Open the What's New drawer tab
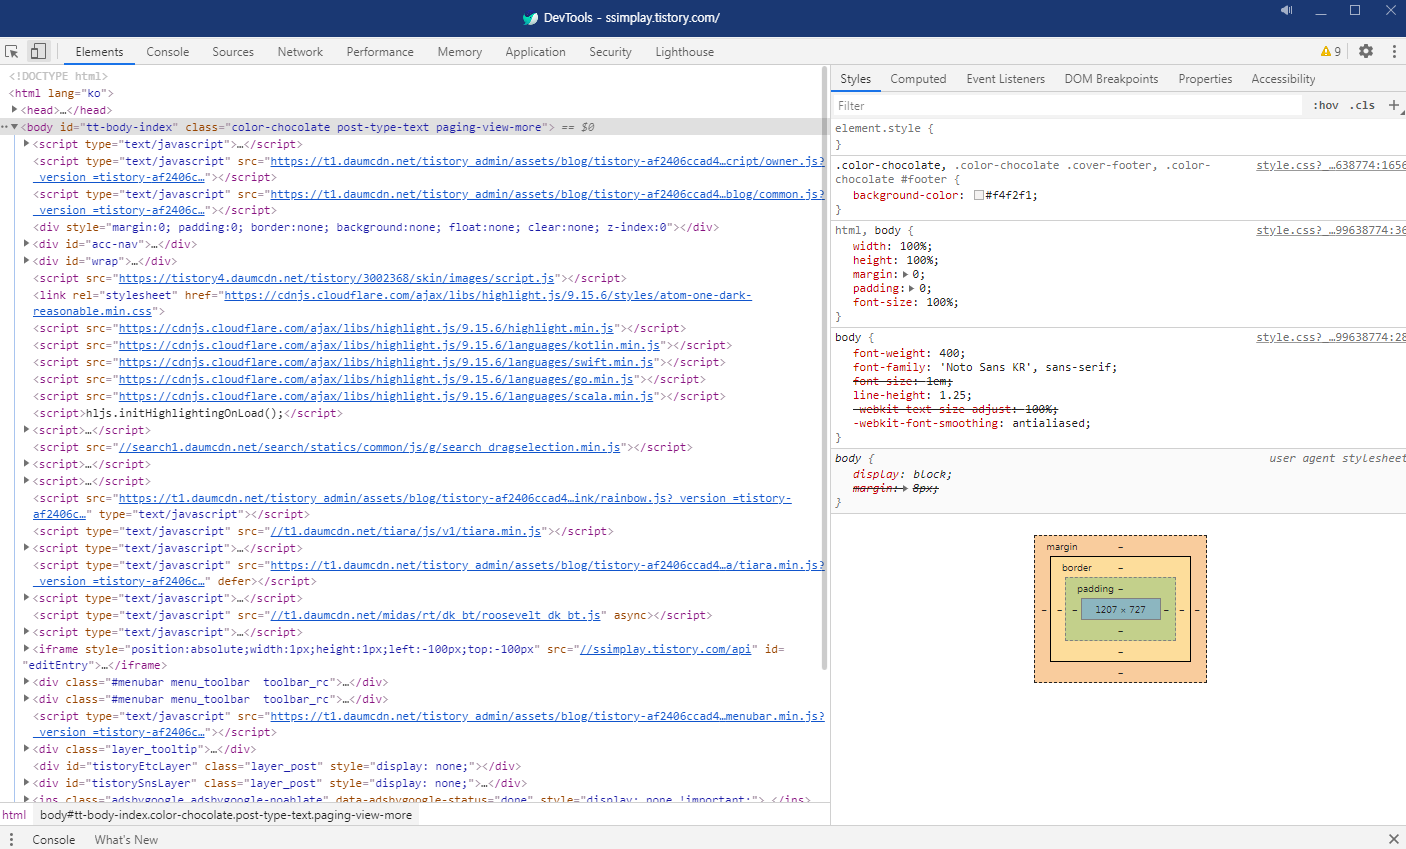The image size is (1406, 849). coord(126,840)
